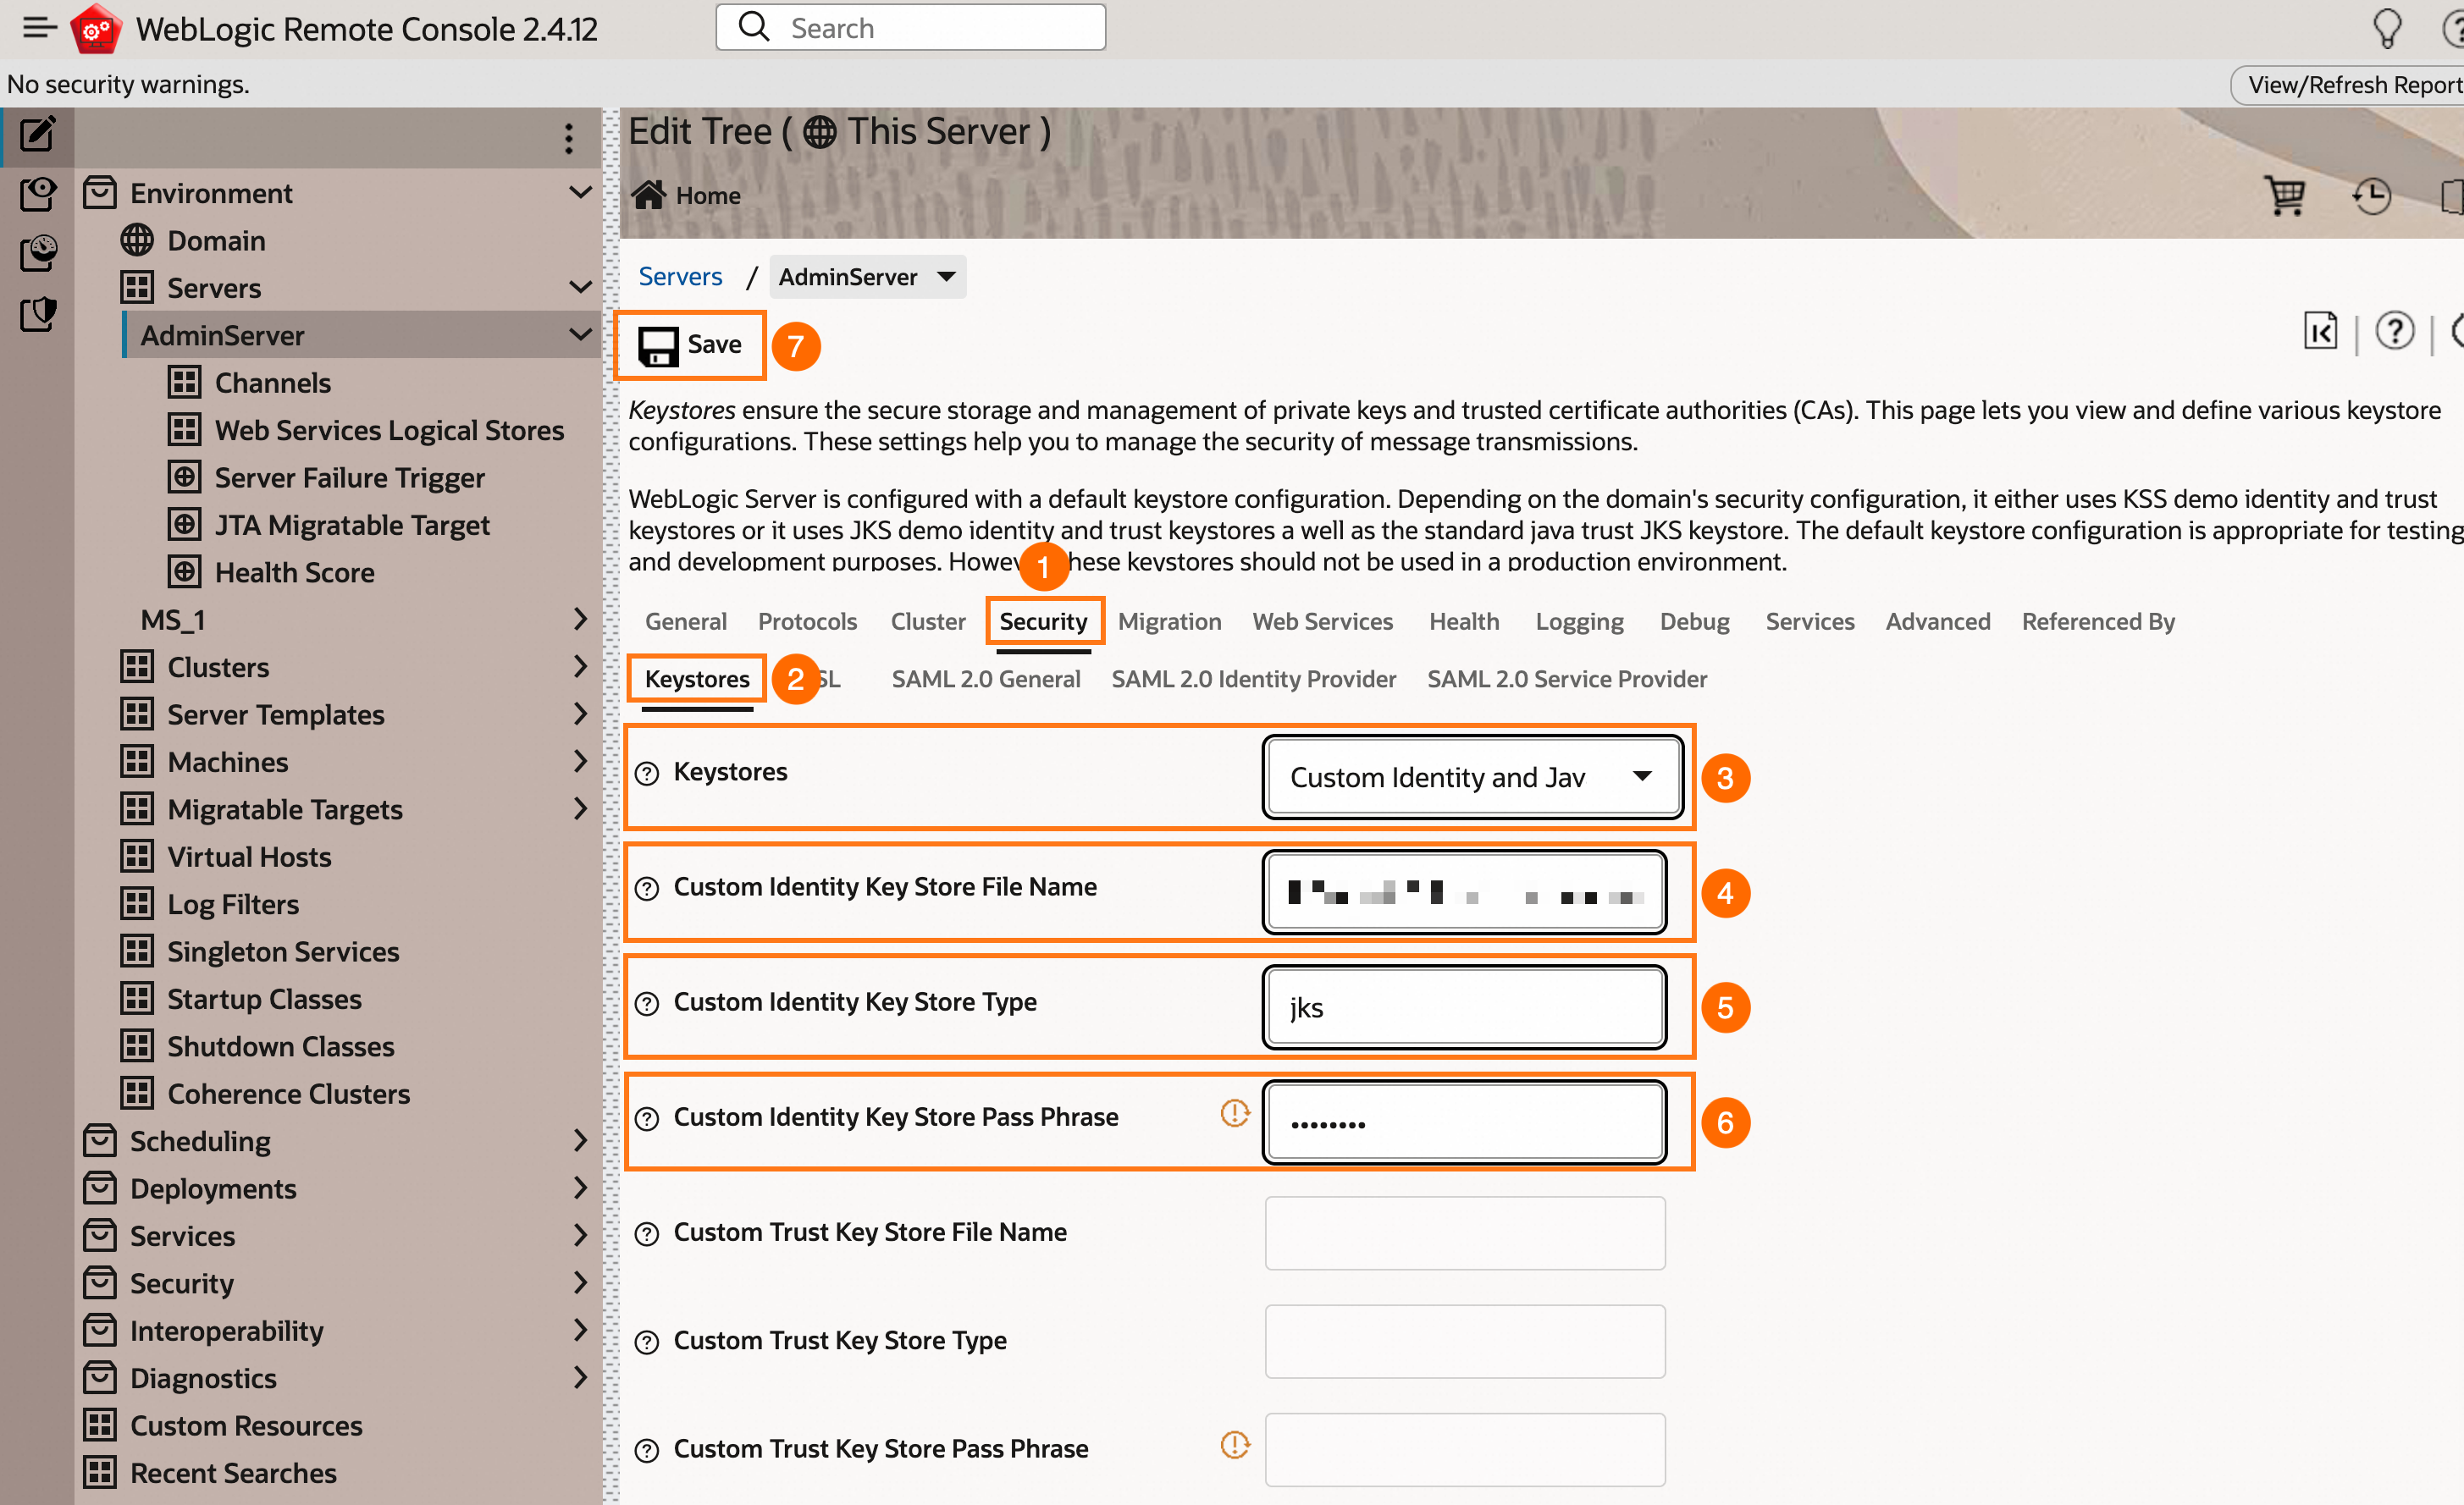The height and width of the screenshot is (1505, 2464).
Task: Open sidebar kebab more options menu
Action: tap(568, 138)
